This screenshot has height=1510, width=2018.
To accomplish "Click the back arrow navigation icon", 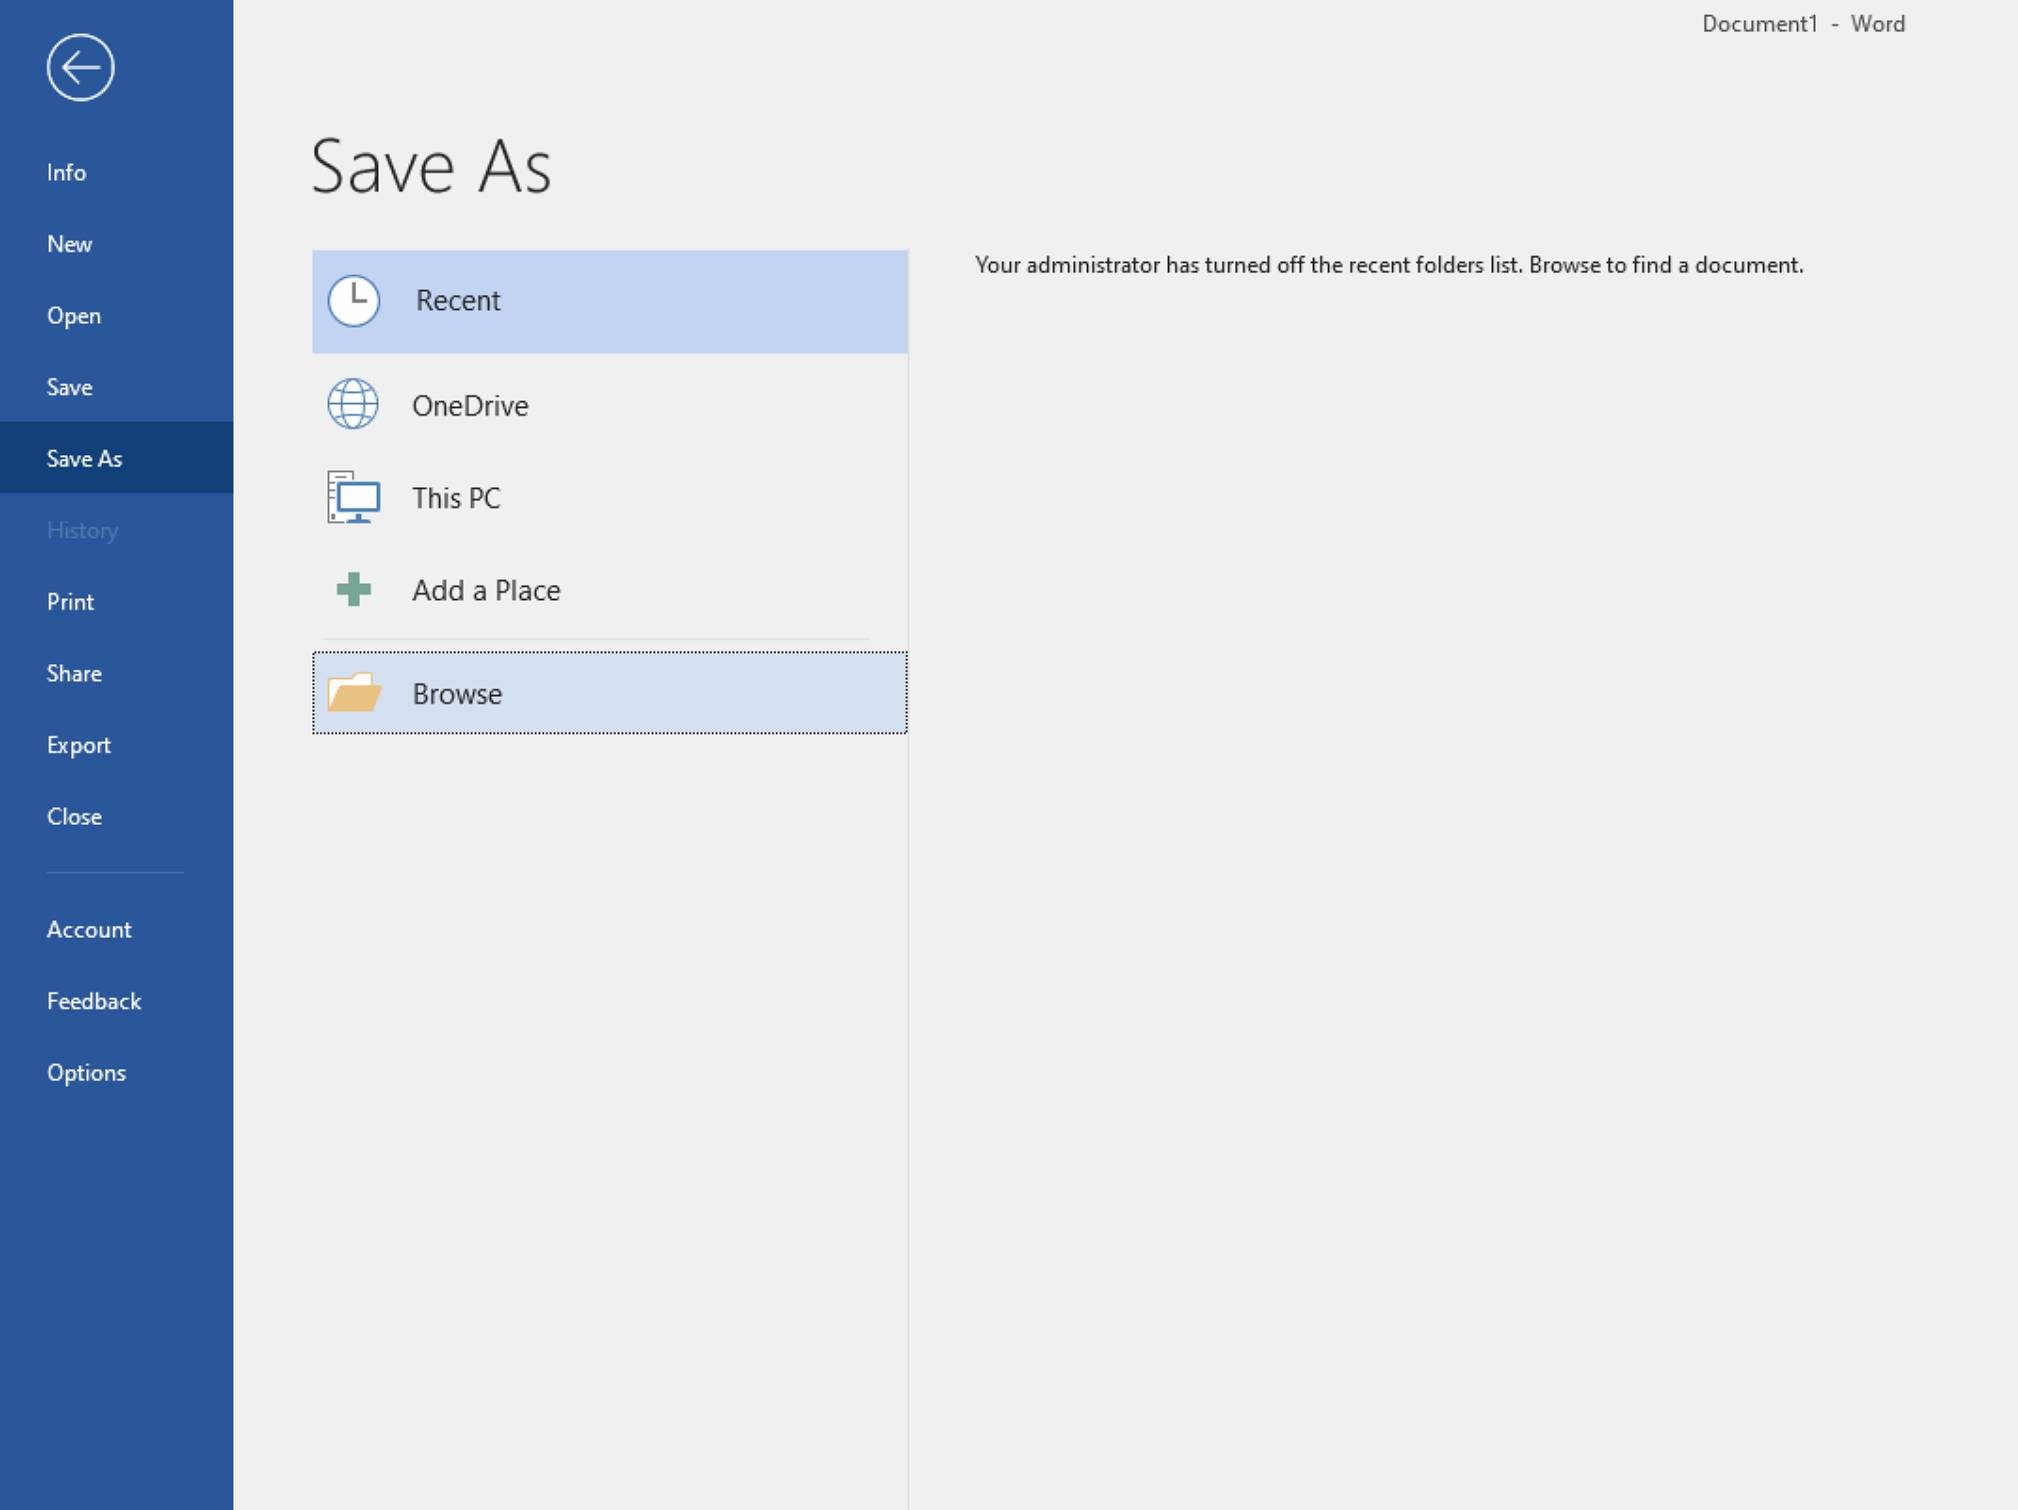I will pos(81,67).
